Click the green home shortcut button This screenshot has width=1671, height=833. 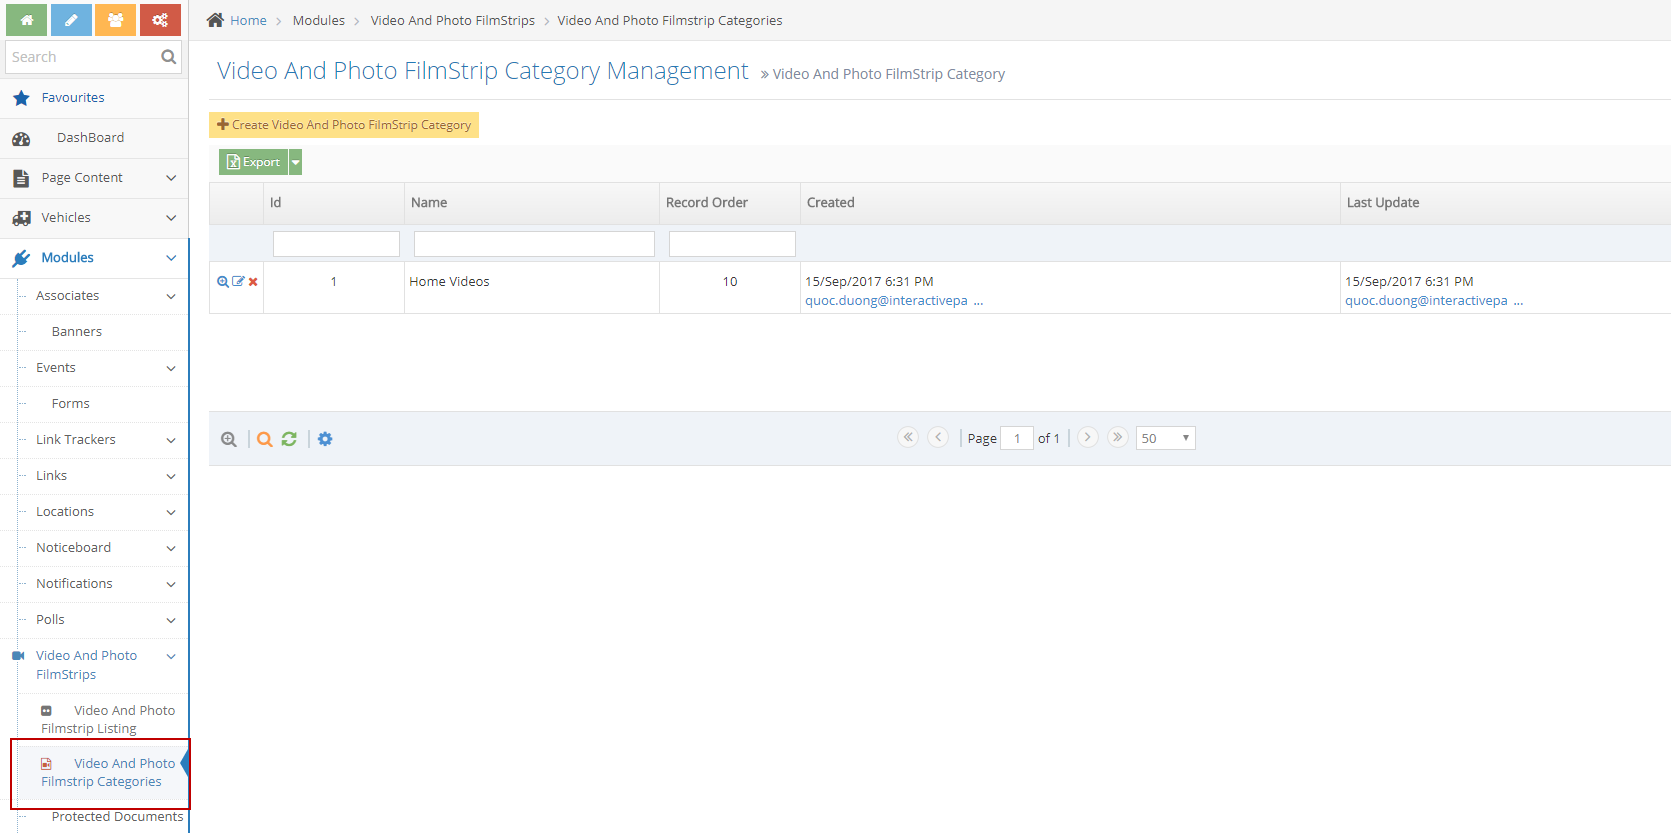[x=27, y=20]
